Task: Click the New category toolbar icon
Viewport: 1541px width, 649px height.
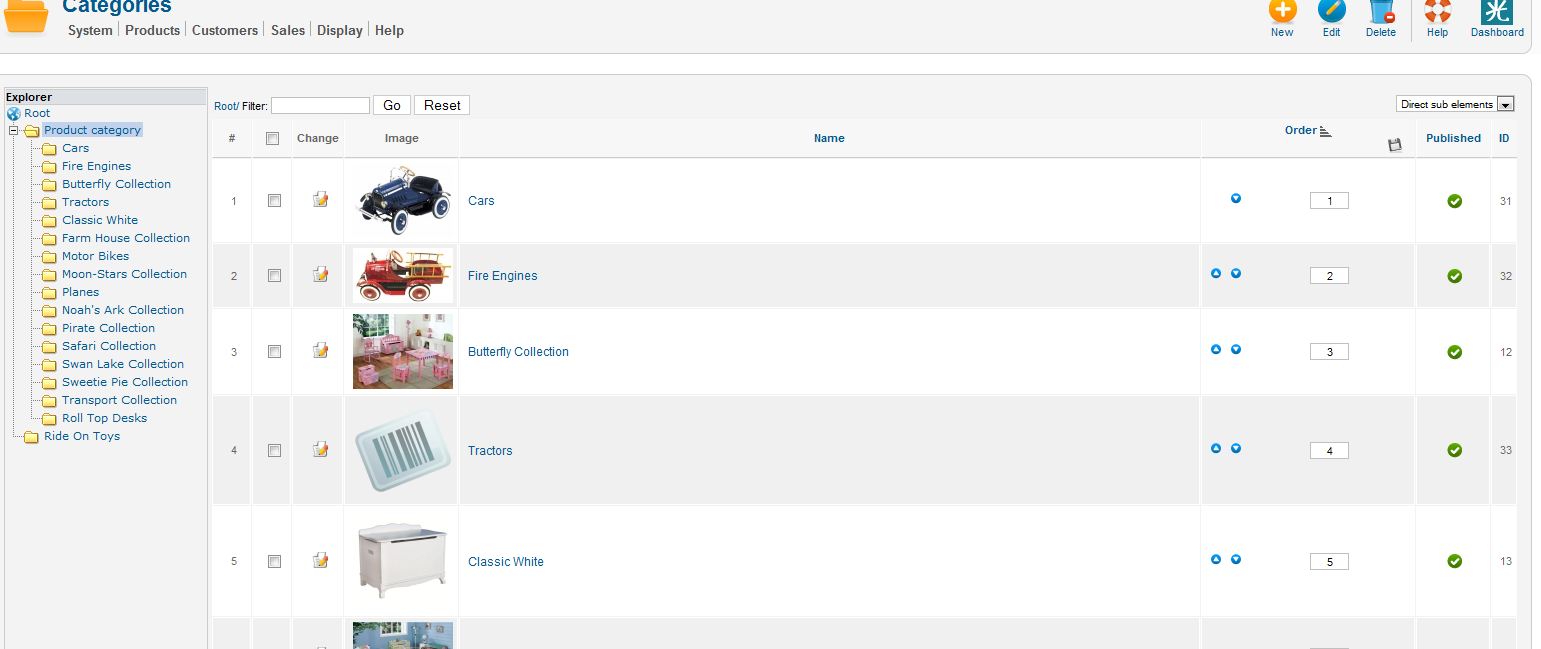Action: pos(1282,12)
